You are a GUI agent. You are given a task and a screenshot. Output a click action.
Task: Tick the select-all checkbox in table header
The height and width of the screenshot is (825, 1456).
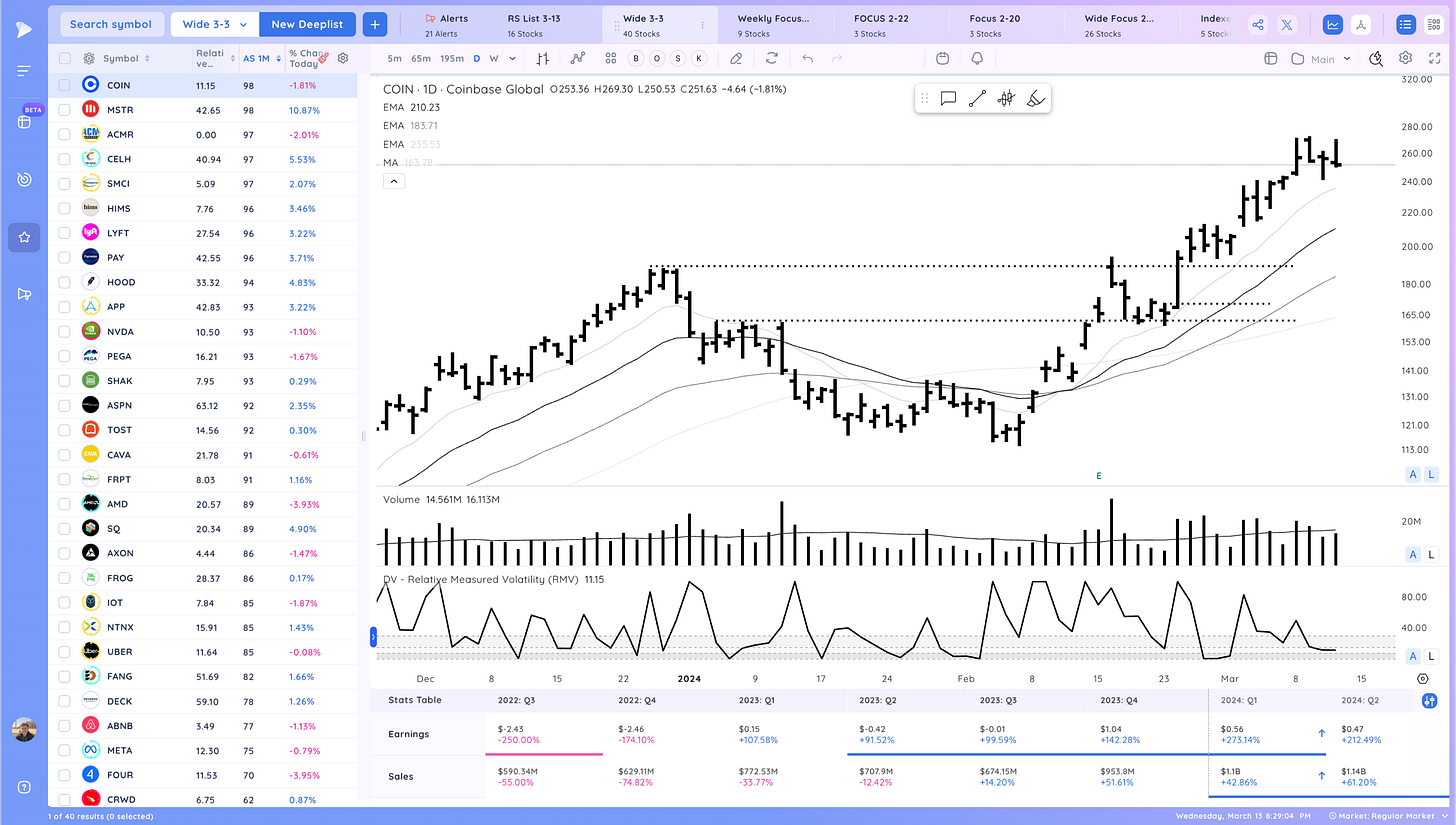65,59
